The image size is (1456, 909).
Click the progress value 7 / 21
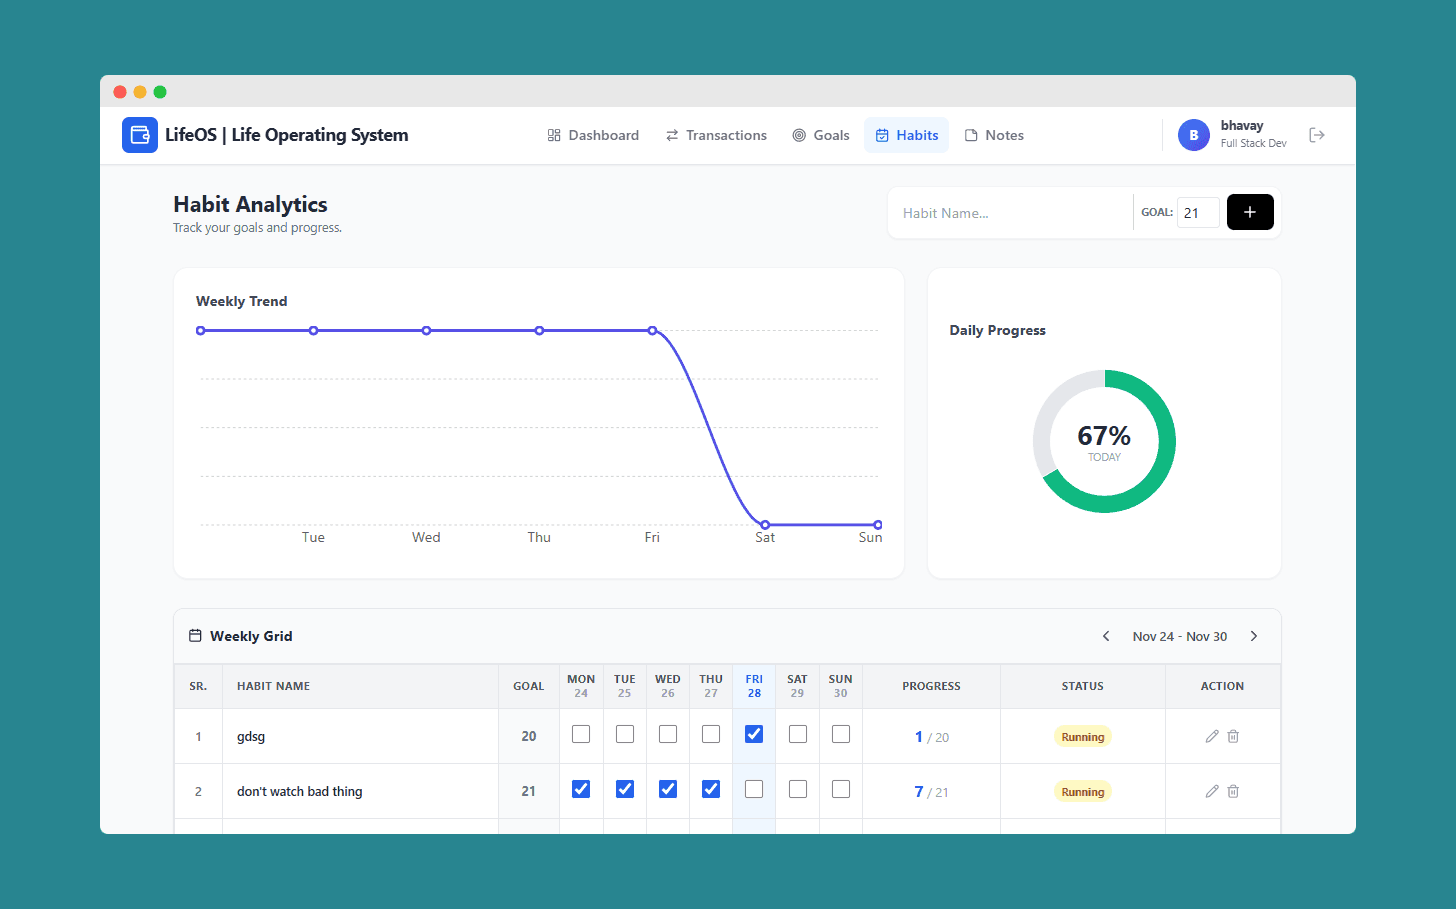point(931,792)
